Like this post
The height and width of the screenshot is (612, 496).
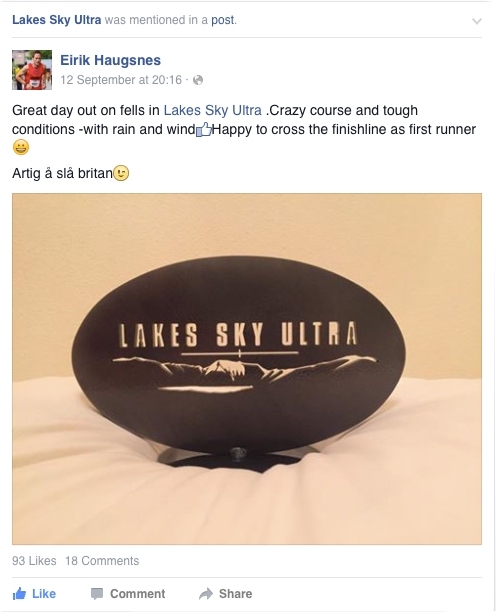[x=34, y=594]
